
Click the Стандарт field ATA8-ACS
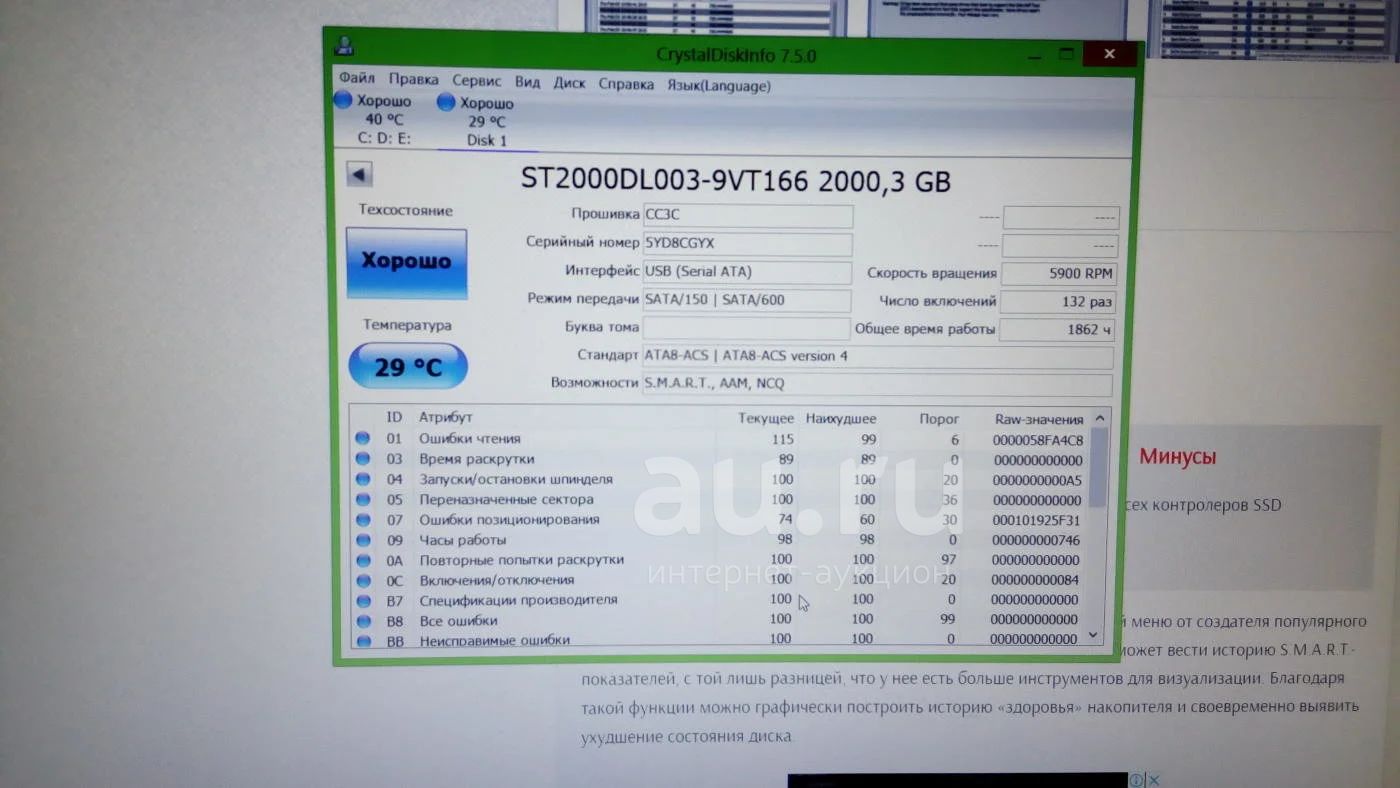point(877,357)
